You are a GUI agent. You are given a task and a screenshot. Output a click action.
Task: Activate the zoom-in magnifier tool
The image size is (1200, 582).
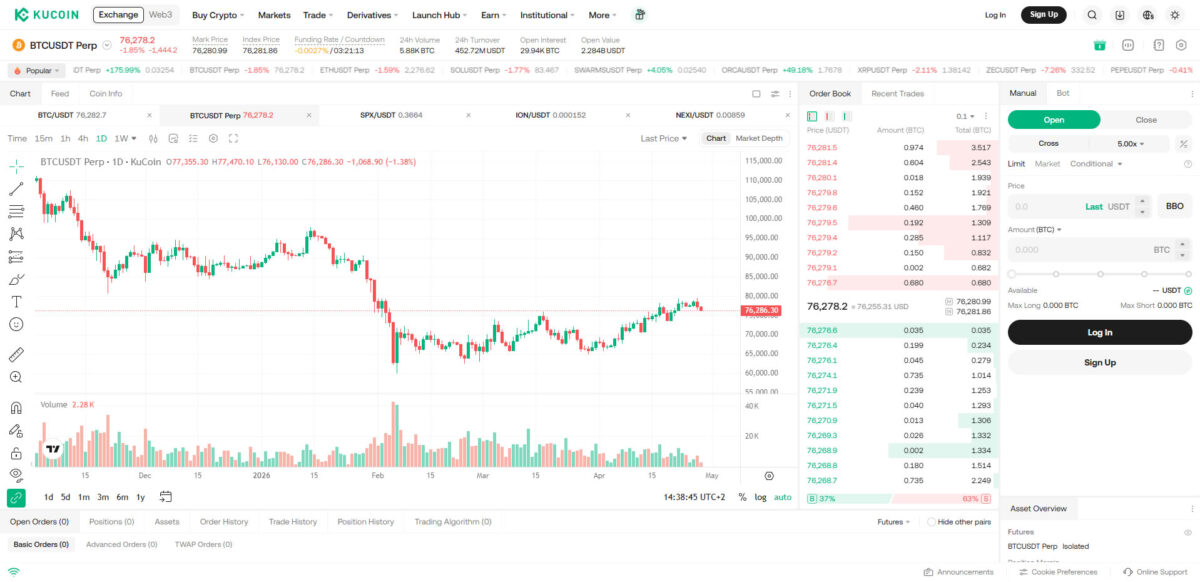click(16, 377)
